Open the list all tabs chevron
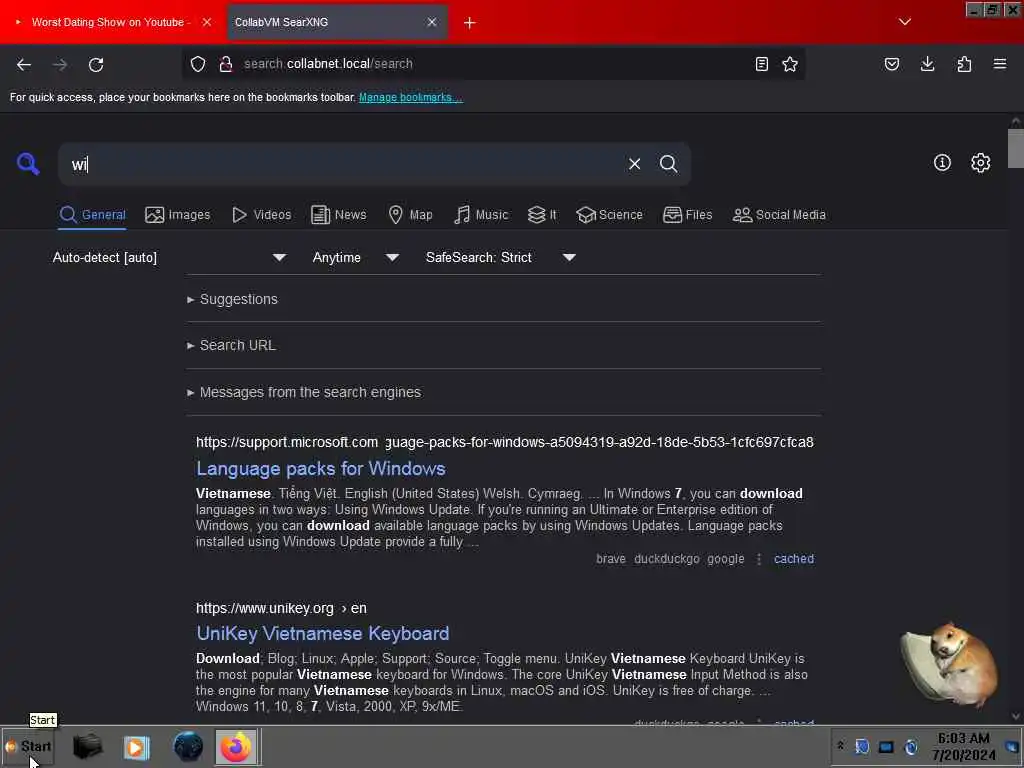The image size is (1024, 768). tap(904, 22)
